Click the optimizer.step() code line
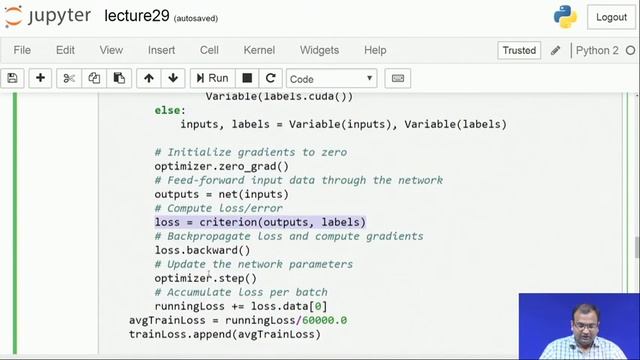 pyautogui.click(x=206, y=278)
